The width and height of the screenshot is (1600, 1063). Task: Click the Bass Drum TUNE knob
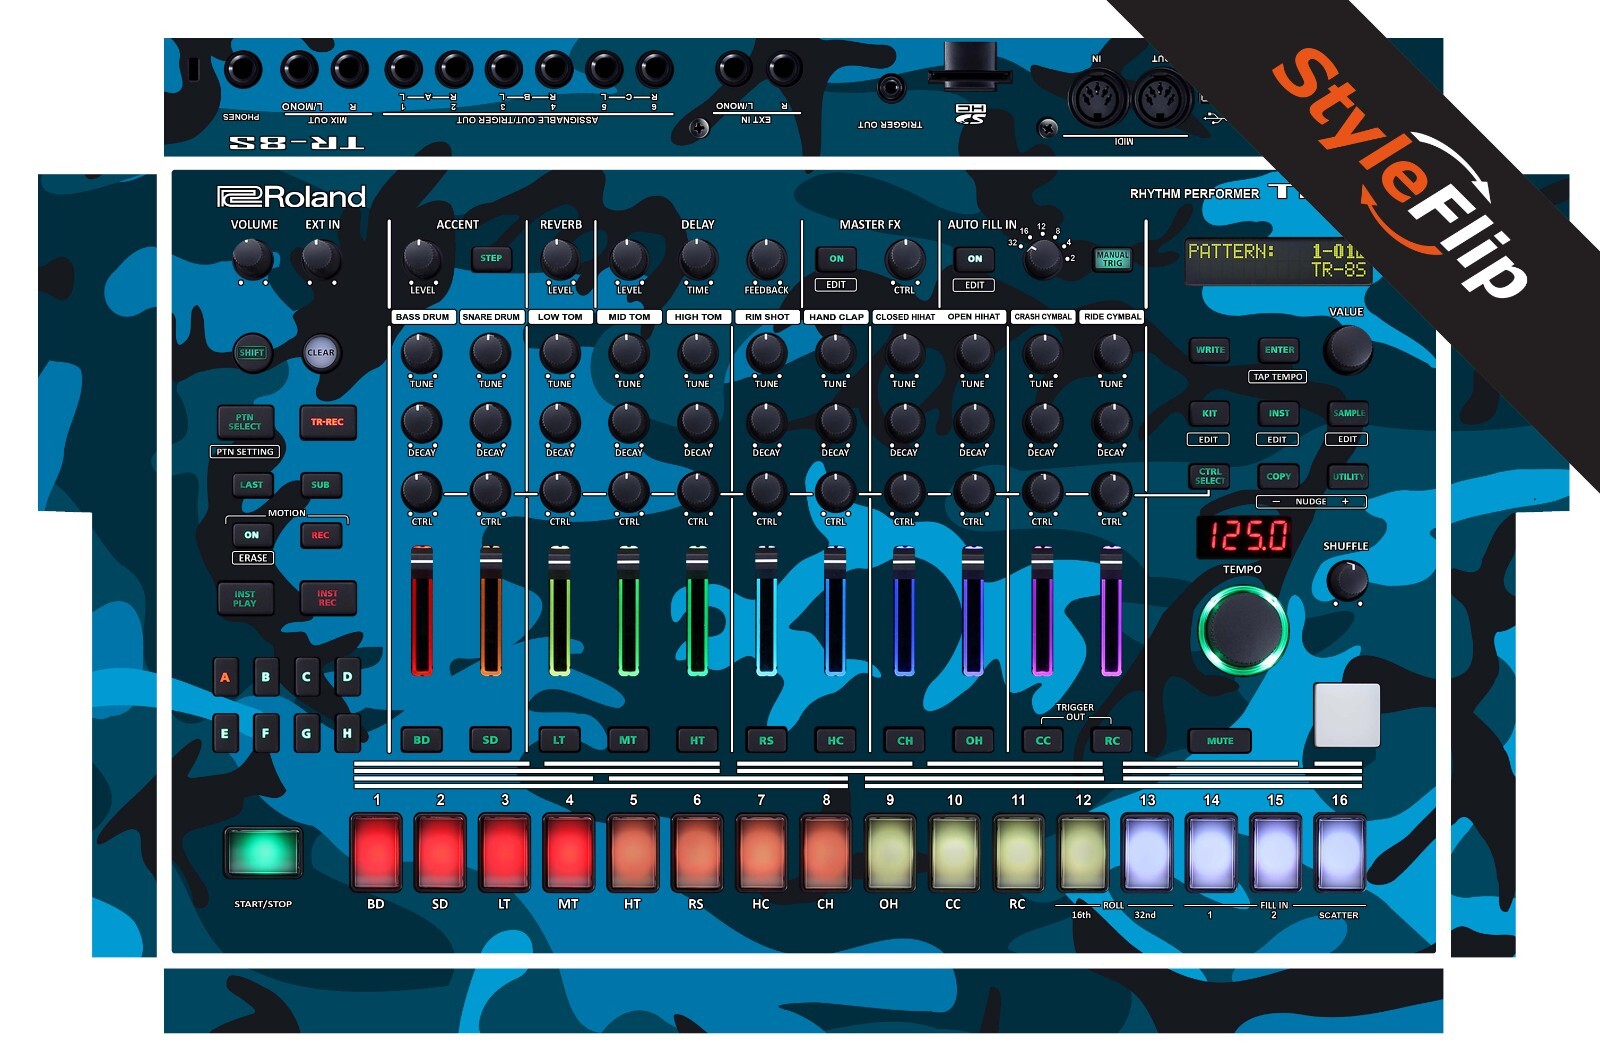422,353
